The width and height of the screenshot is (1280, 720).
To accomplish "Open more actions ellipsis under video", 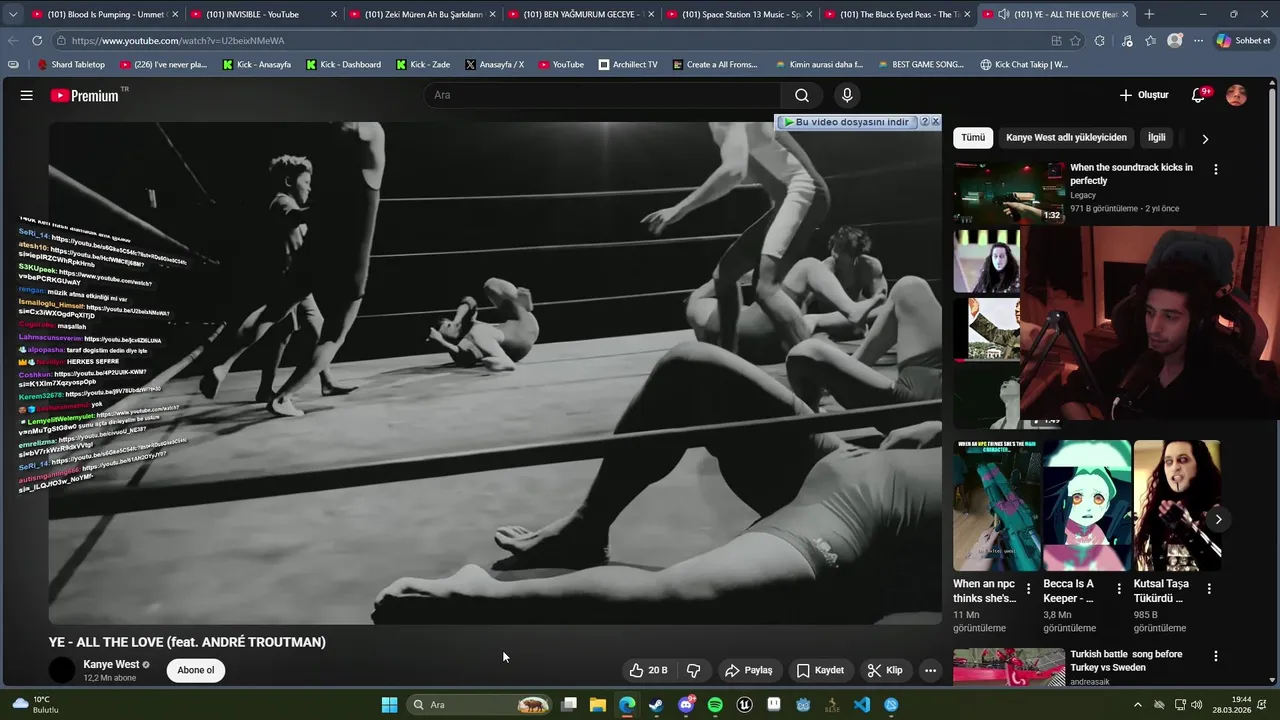I will coord(930,670).
